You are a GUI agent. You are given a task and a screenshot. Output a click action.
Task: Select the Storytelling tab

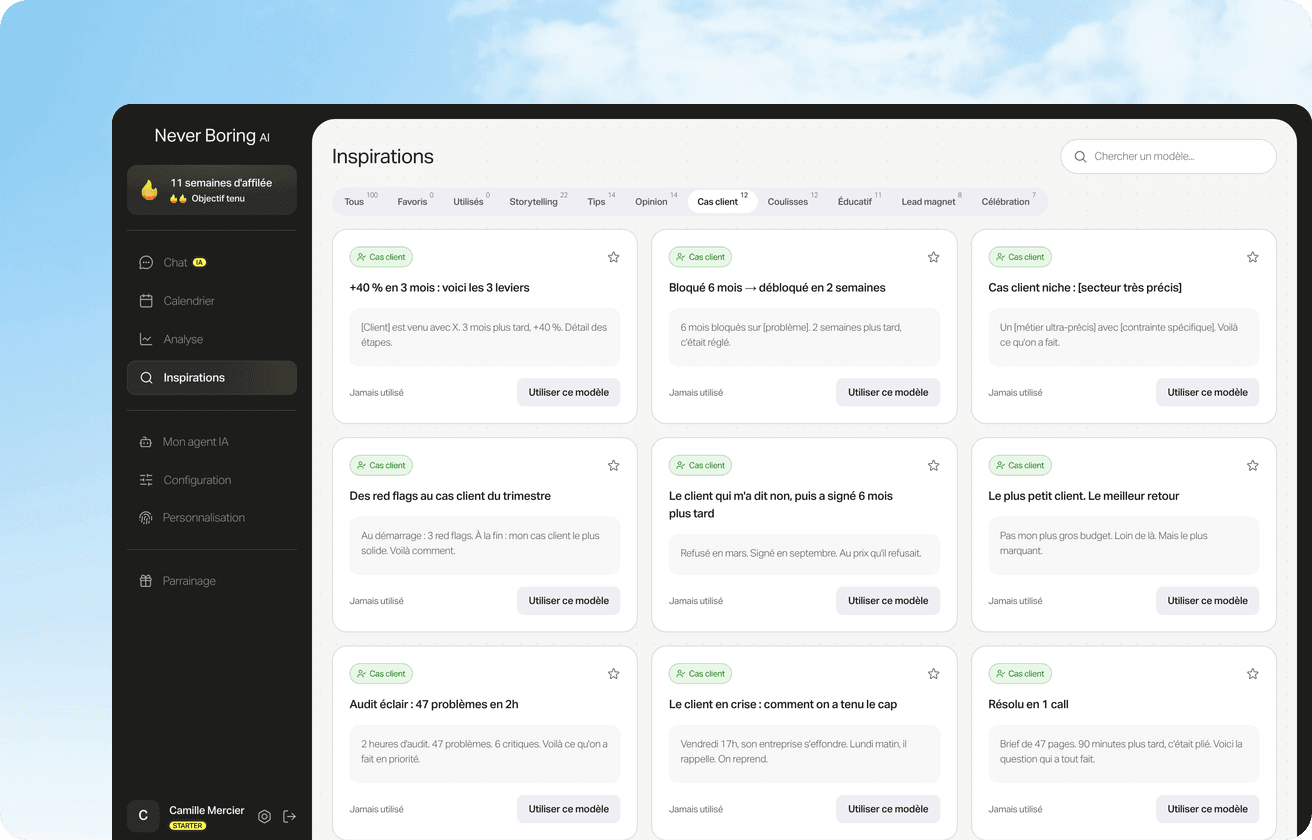point(536,201)
